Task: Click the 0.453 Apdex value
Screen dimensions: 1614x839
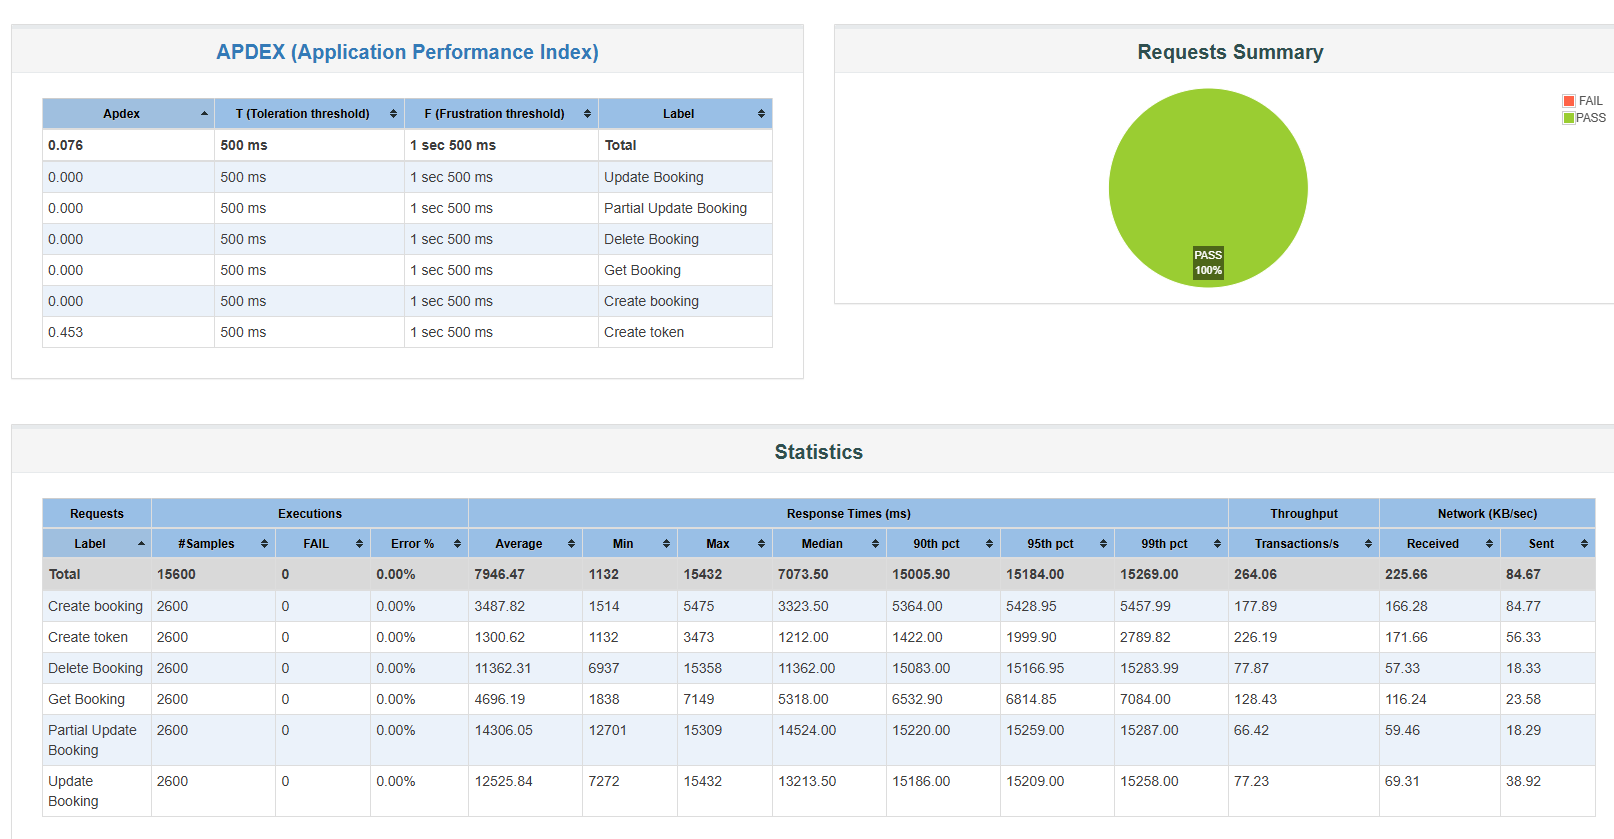Action: click(66, 332)
